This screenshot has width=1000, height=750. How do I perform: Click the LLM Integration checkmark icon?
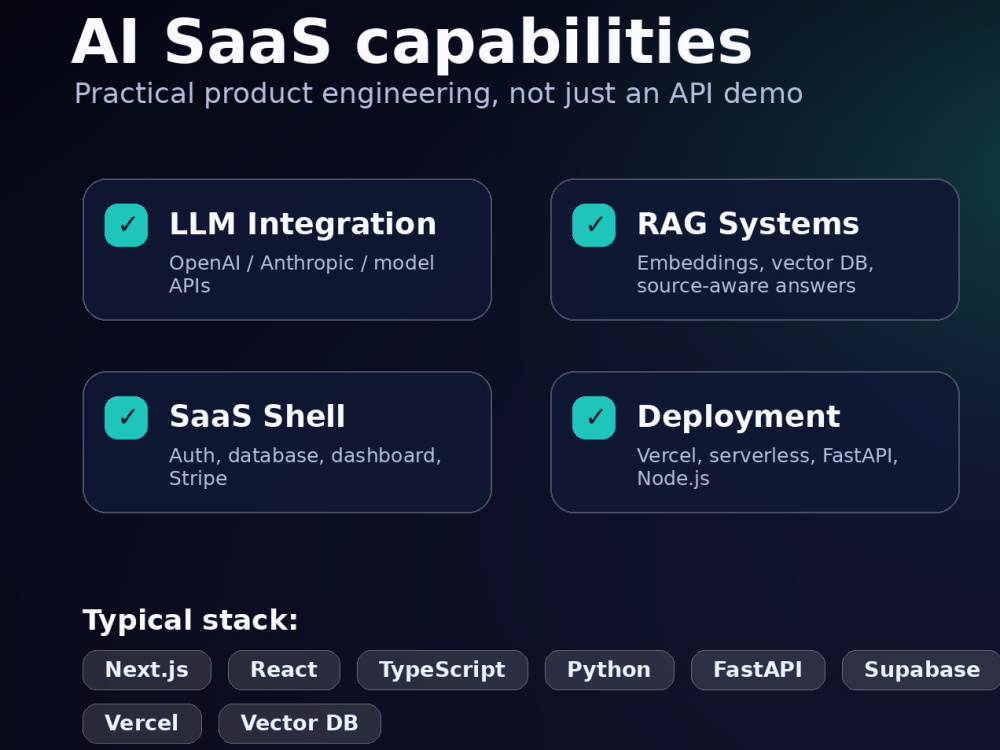[126, 225]
